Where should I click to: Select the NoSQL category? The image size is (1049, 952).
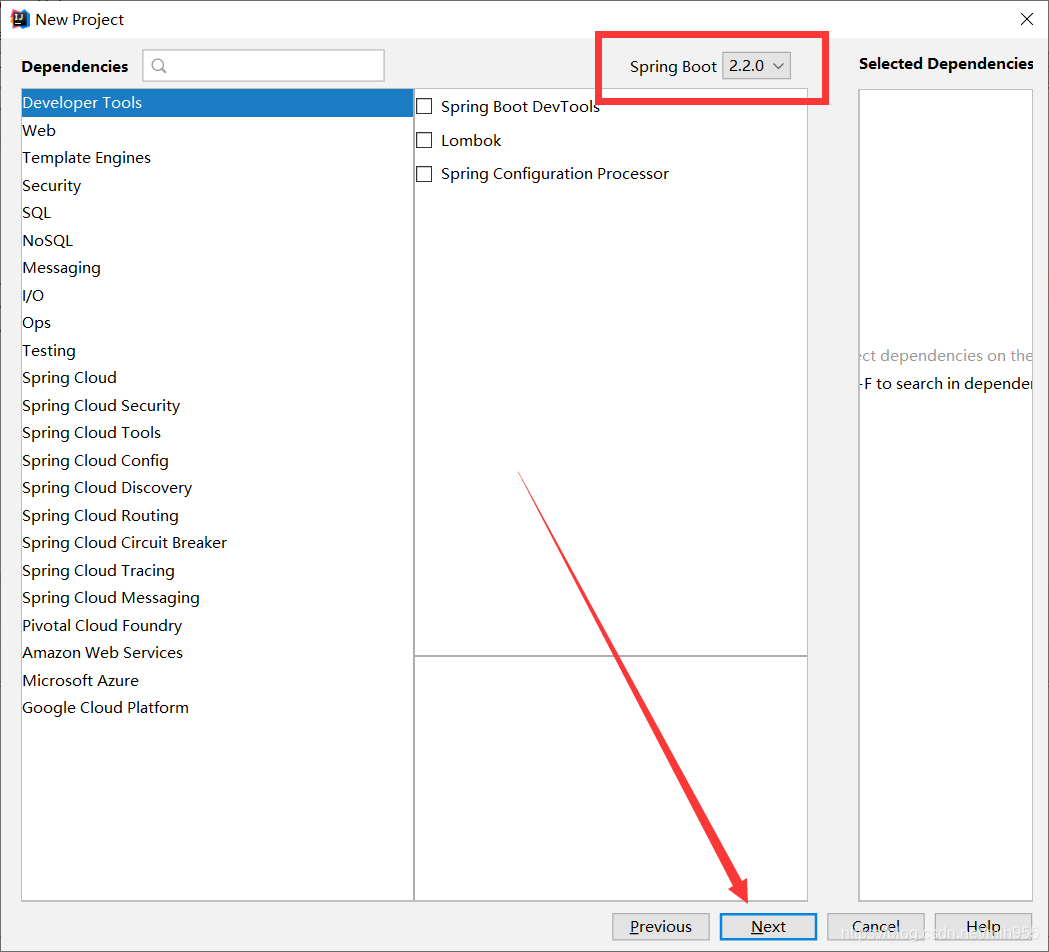point(217,240)
